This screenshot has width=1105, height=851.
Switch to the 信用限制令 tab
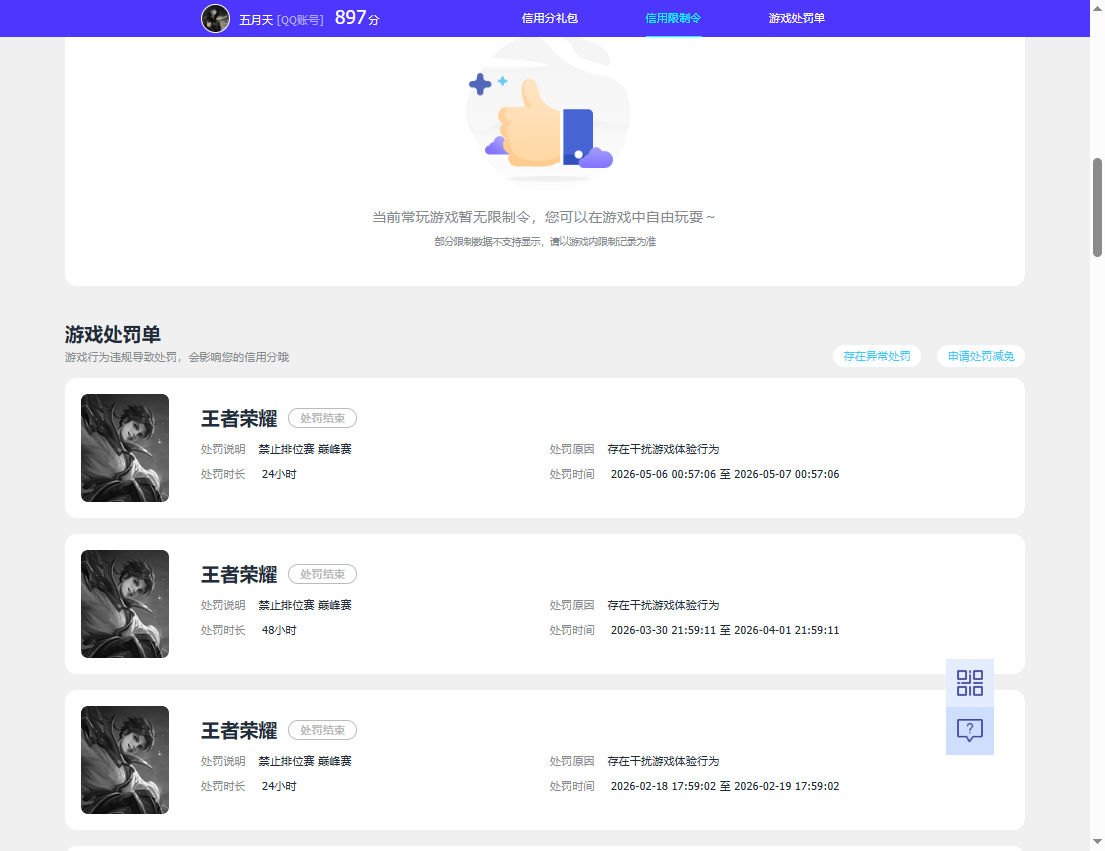pyautogui.click(x=673, y=18)
